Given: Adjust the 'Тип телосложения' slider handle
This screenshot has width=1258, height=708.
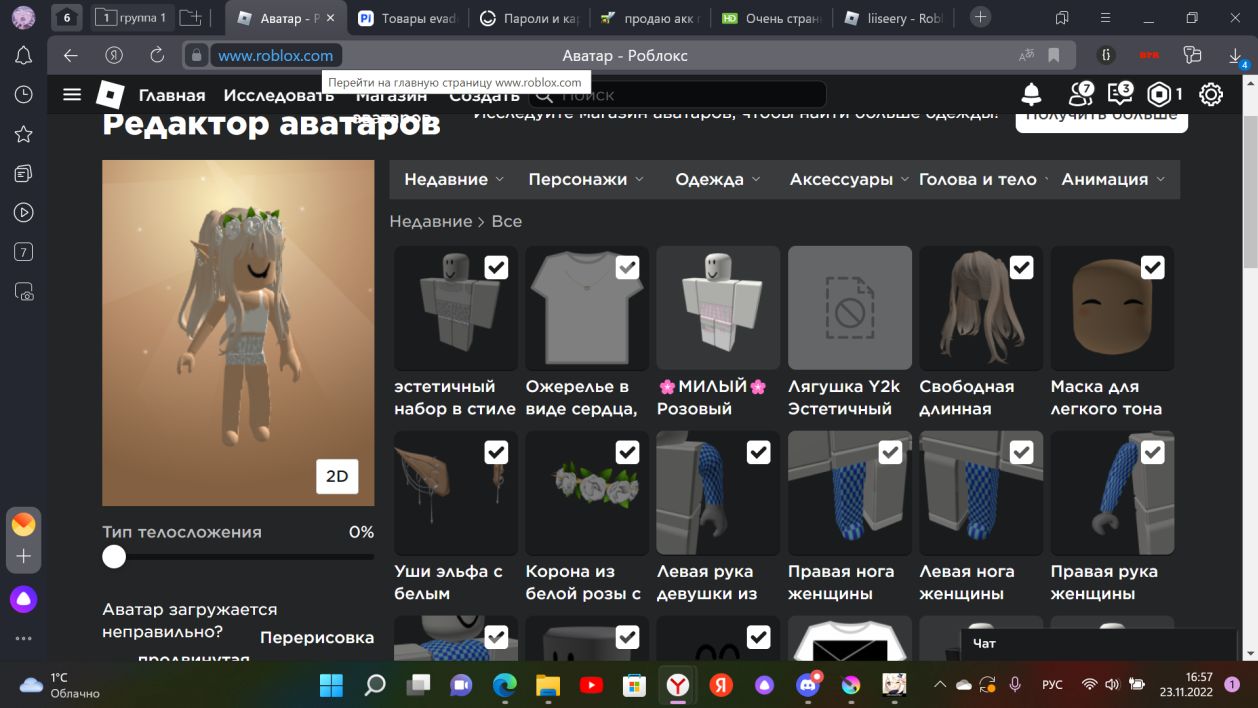Looking at the screenshot, I should click(114, 557).
